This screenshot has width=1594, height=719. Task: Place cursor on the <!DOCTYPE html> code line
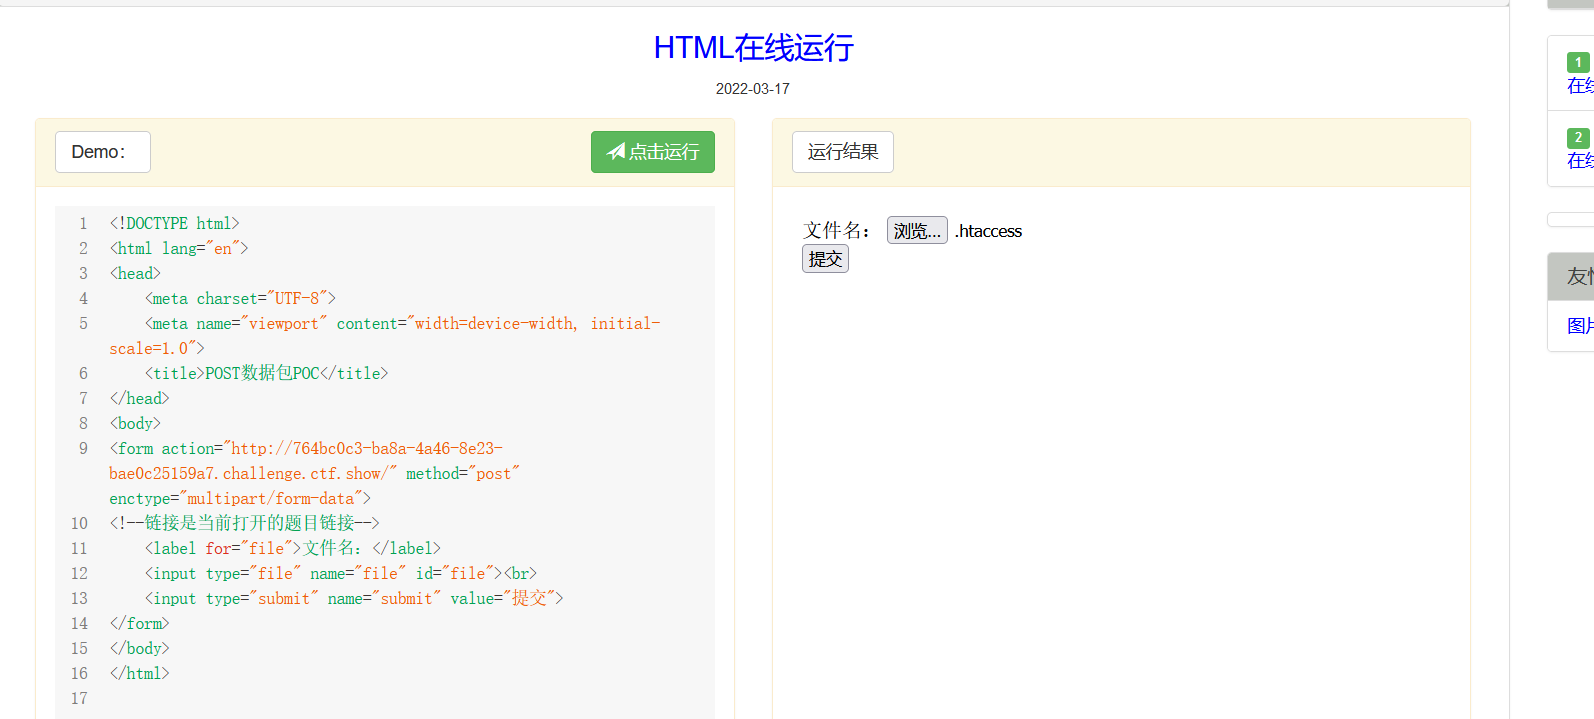click(175, 223)
